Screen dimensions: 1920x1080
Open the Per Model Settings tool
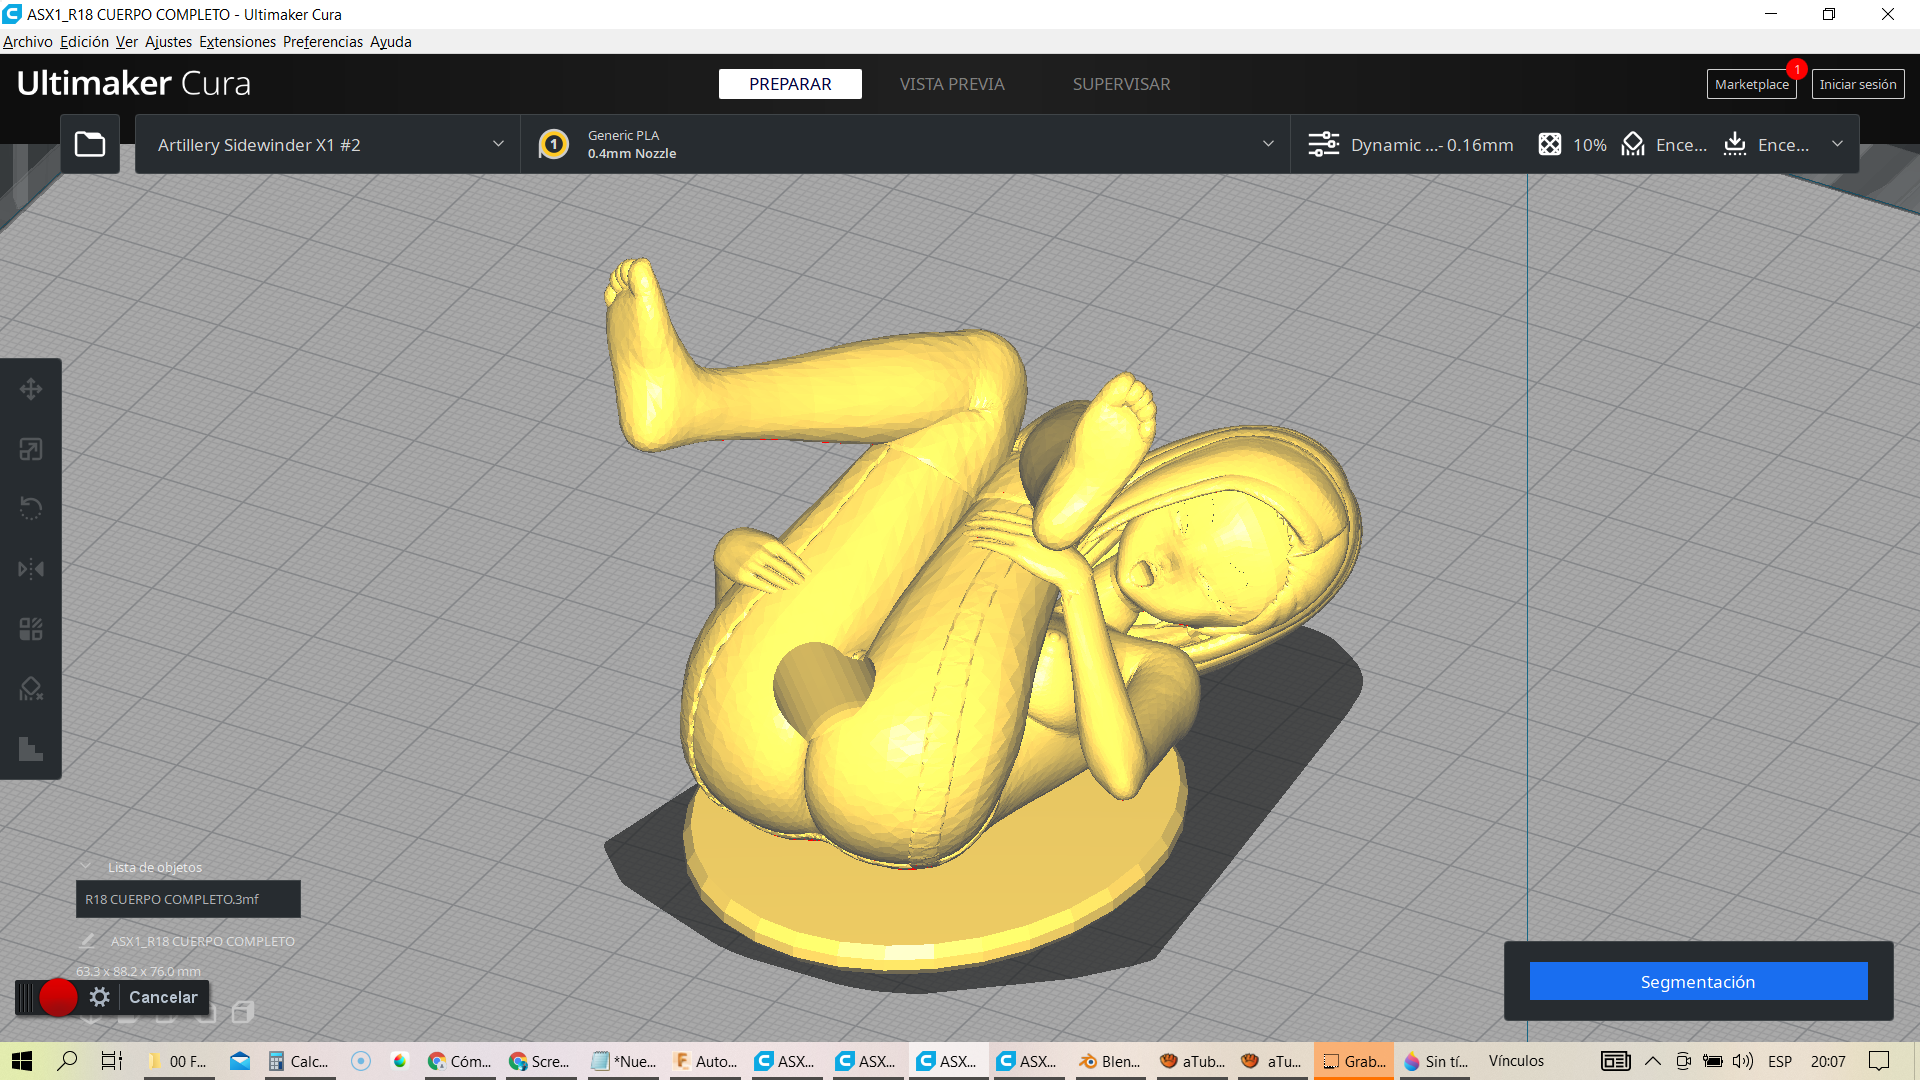[x=30, y=629]
